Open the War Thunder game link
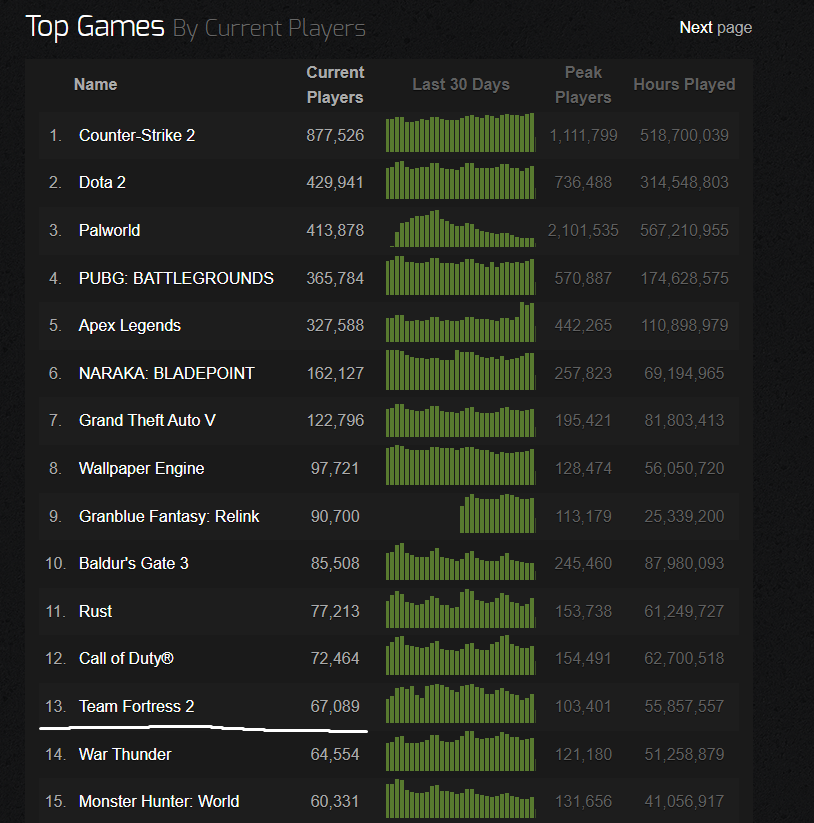The image size is (814, 823). pos(125,754)
